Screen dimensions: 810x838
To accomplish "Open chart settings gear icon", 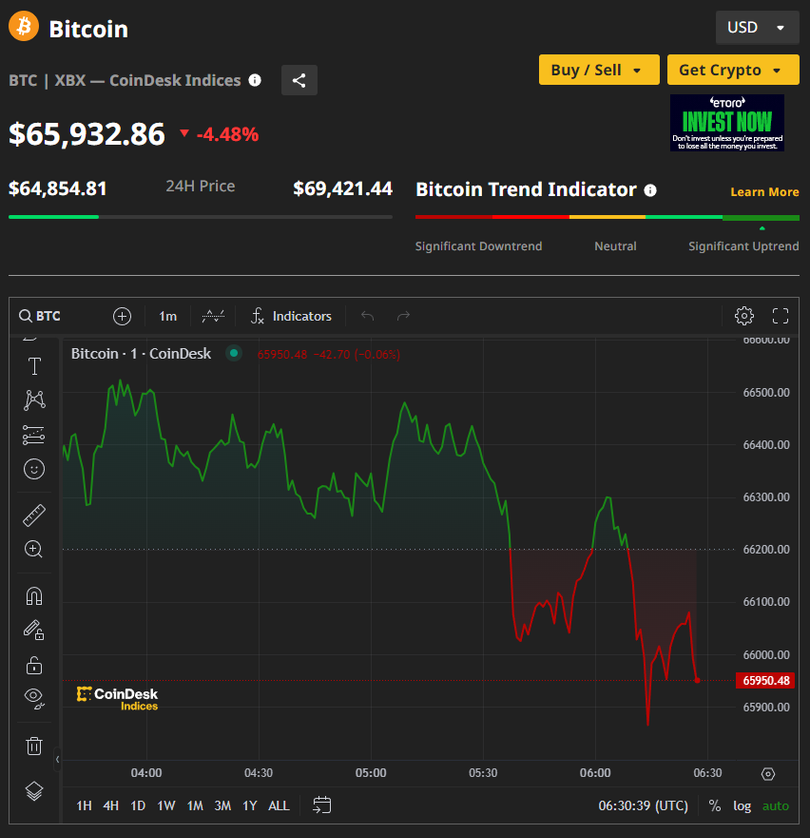I will pyautogui.click(x=744, y=316).
